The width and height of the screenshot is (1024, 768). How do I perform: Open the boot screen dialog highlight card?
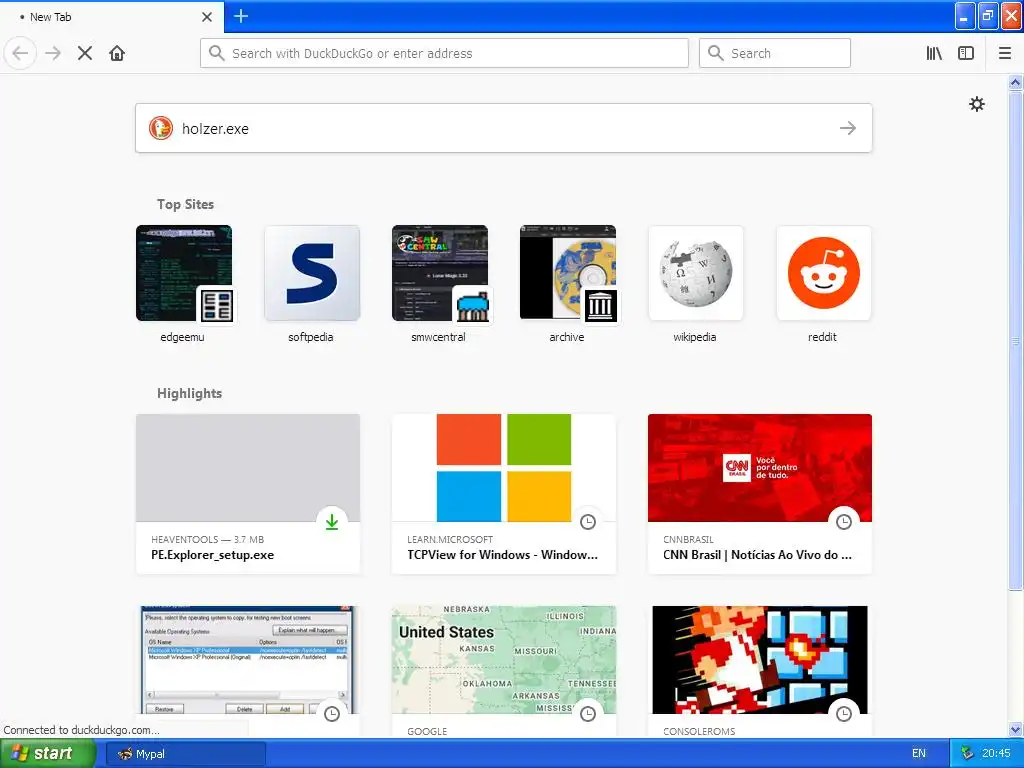pos(248,671)
